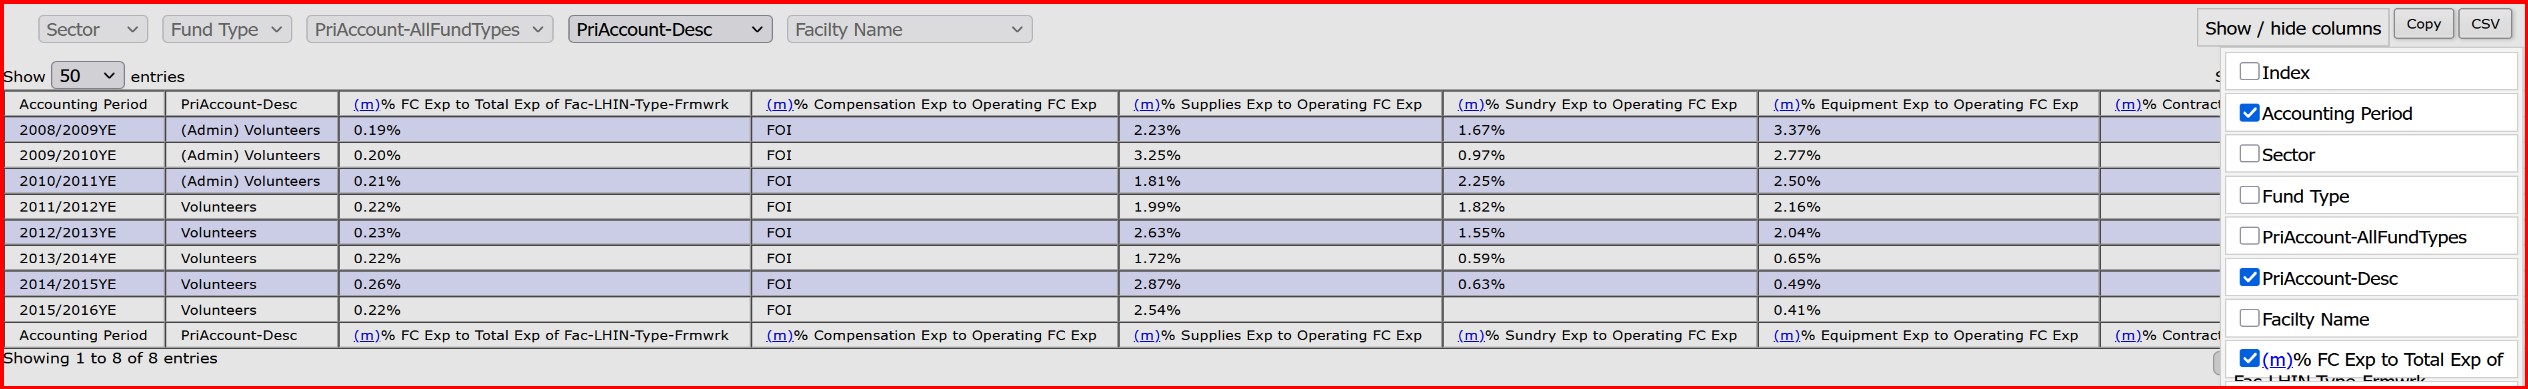
Task: Toggle the Fund Type column checkbox
Action: tap(2249, 195)
